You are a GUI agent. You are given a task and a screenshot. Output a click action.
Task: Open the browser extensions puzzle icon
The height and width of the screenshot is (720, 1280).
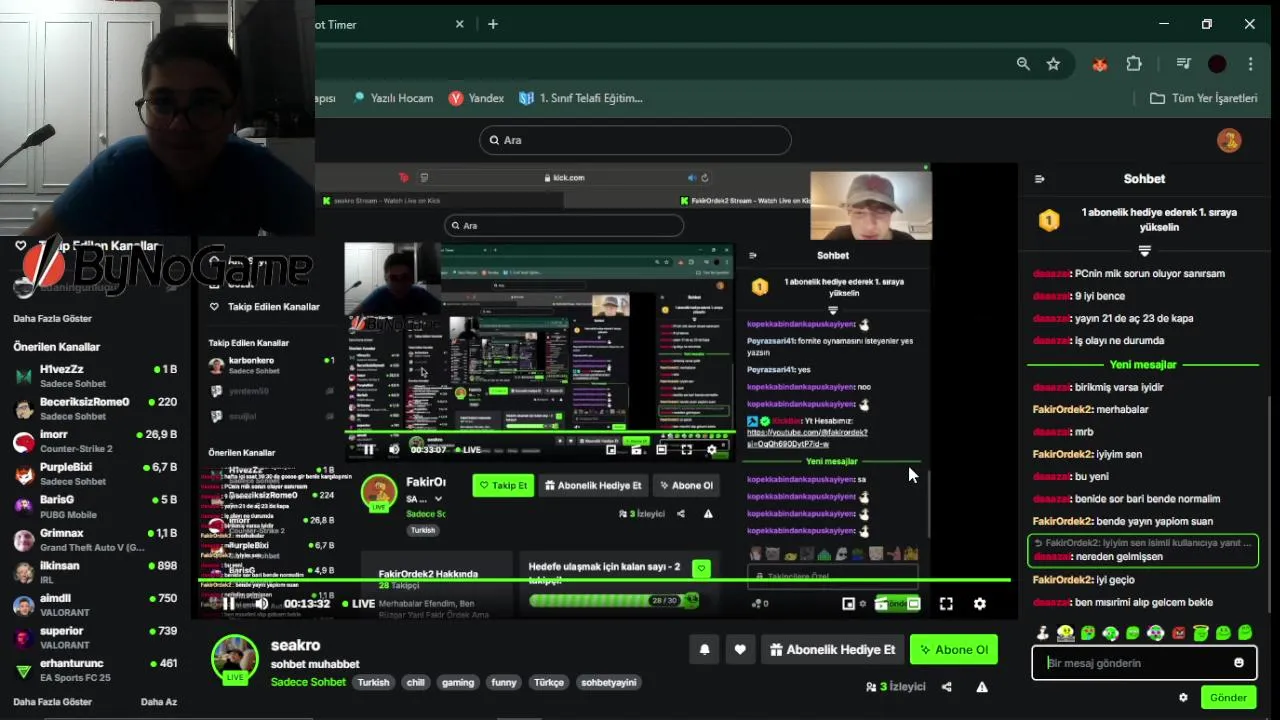pos(1134,64)
